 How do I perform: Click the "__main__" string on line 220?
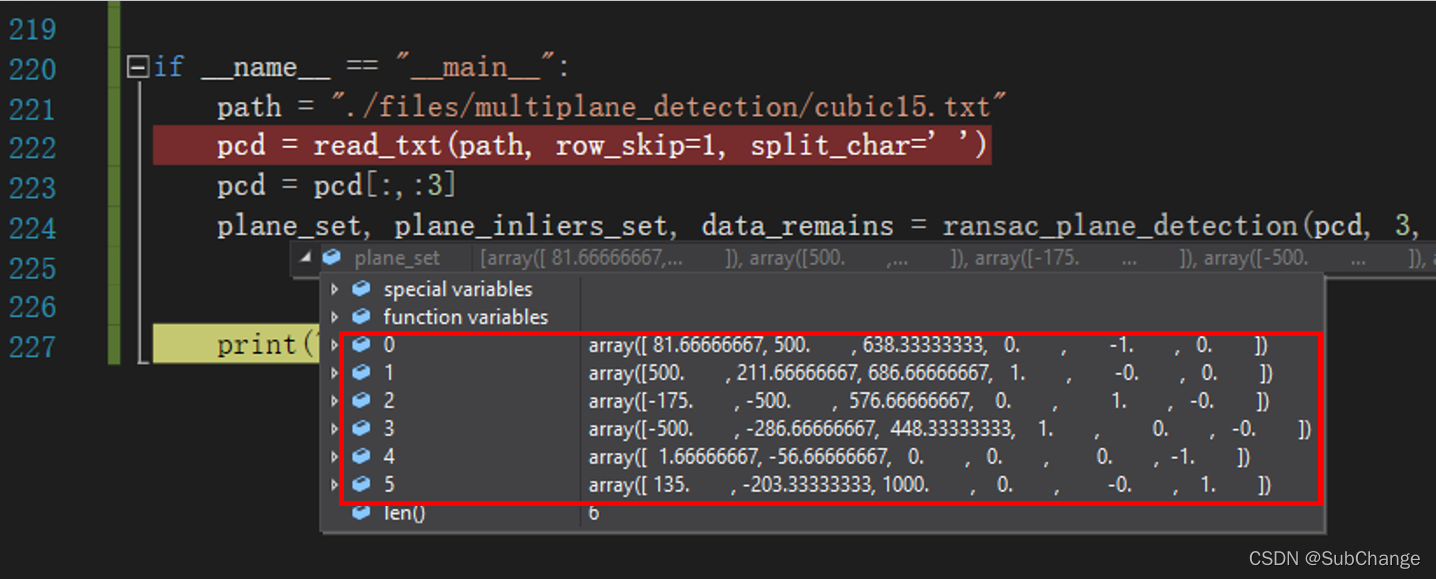pyautogui.click(x=475, y=67)
